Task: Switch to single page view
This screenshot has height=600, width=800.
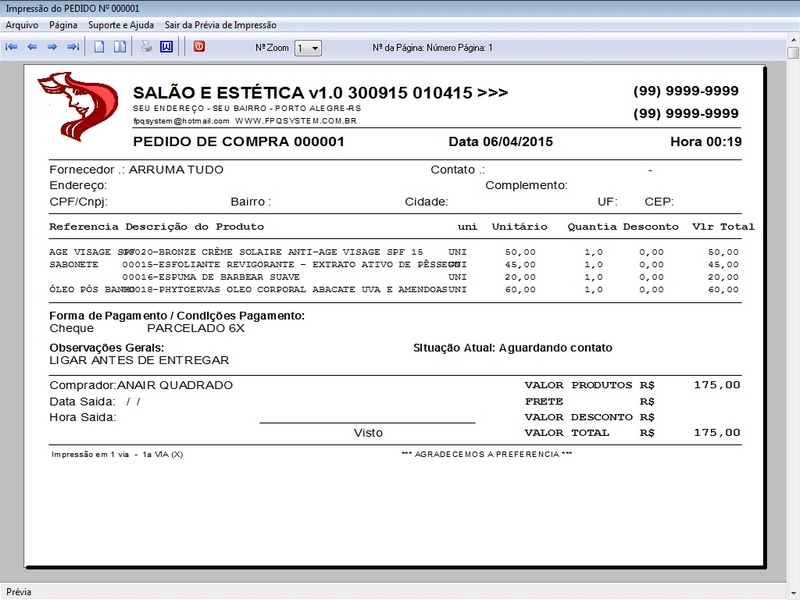Action: [99, 47]
